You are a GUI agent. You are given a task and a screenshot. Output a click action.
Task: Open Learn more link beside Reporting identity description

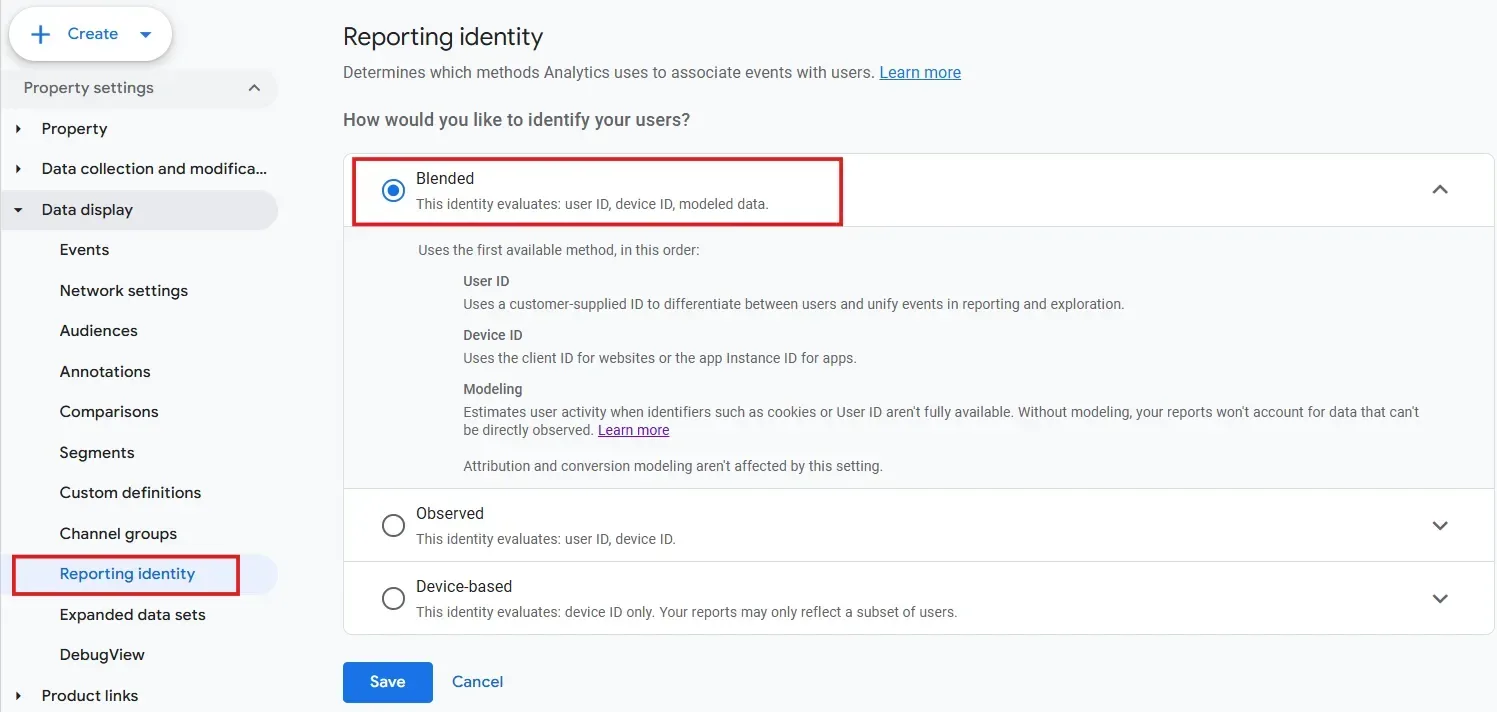920,73
